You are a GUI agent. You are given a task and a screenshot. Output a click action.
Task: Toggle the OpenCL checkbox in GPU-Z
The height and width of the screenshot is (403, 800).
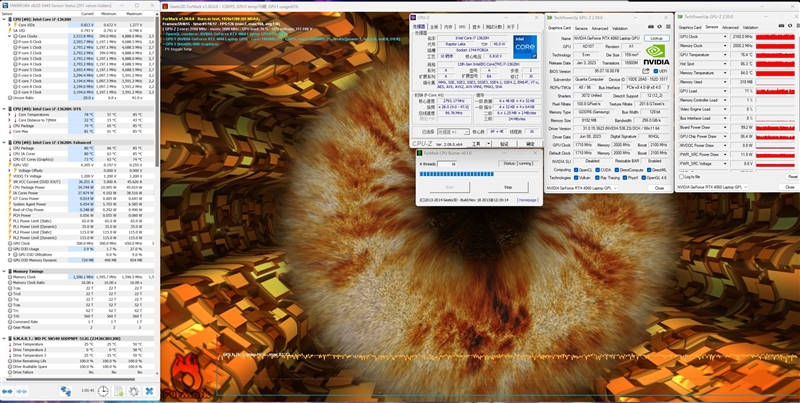[x=576, y=169]
